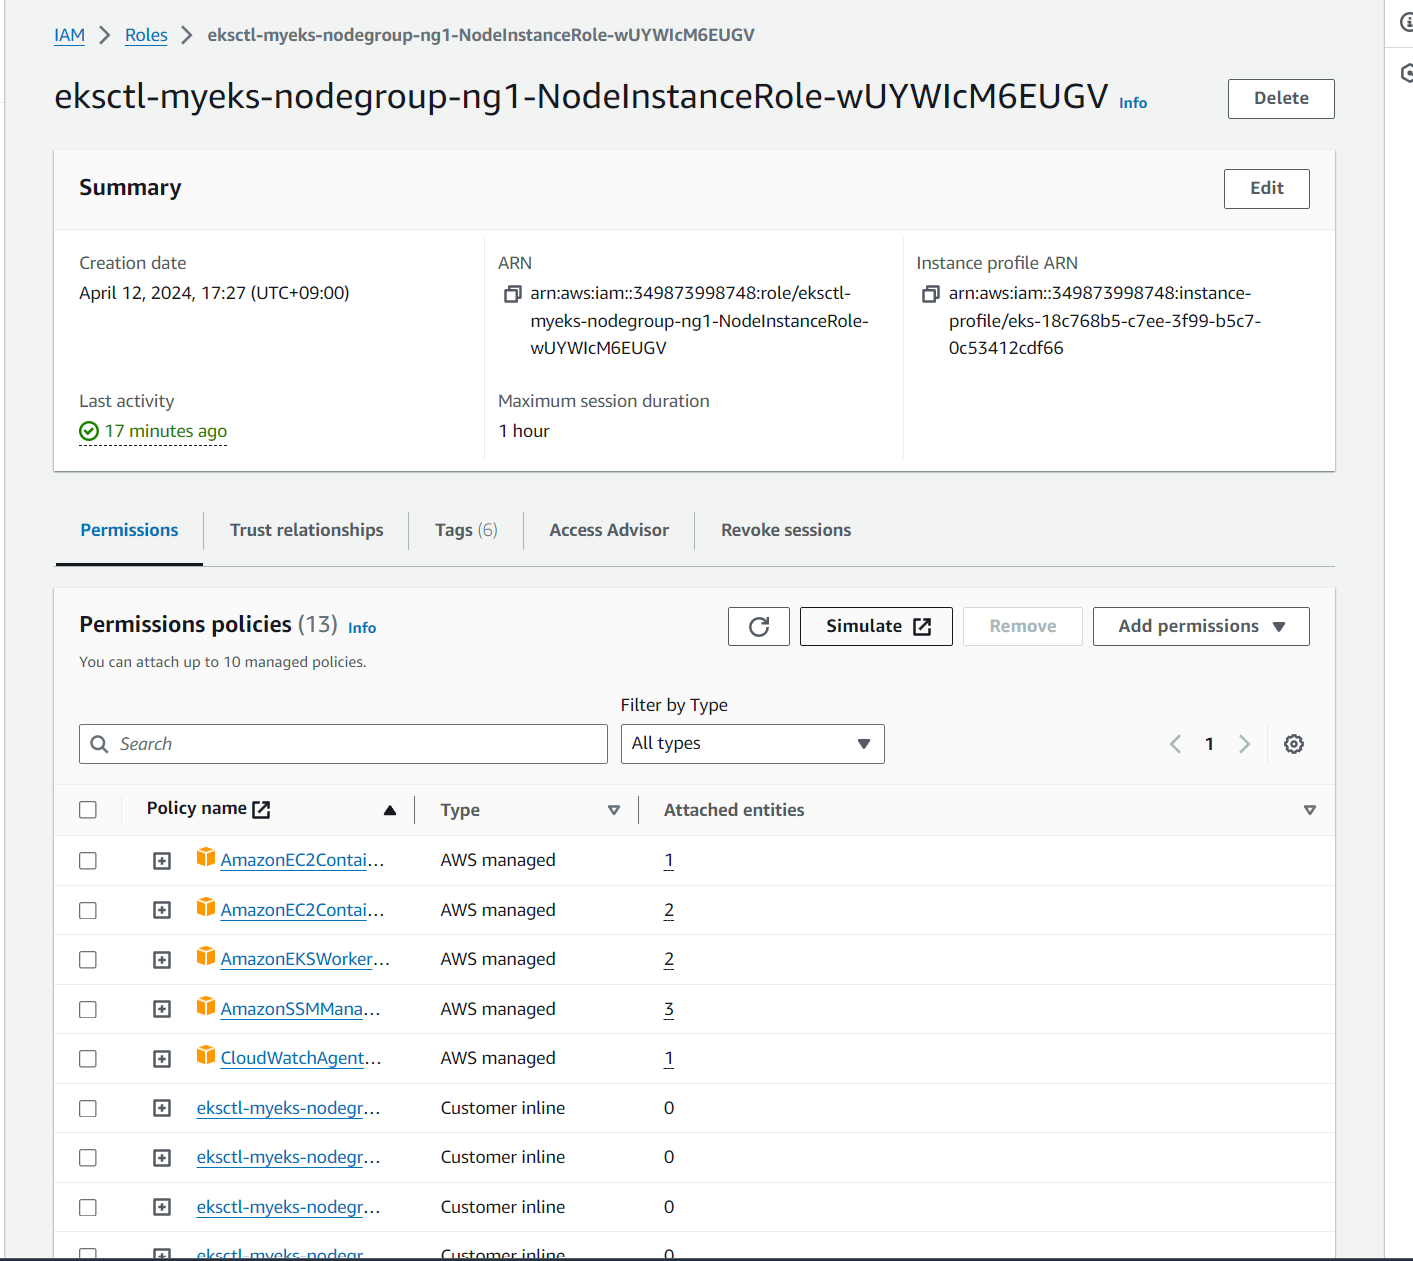Expand the CloudWatchAgent policy row
The image size is (1413, 1261).
(162, 1059)
